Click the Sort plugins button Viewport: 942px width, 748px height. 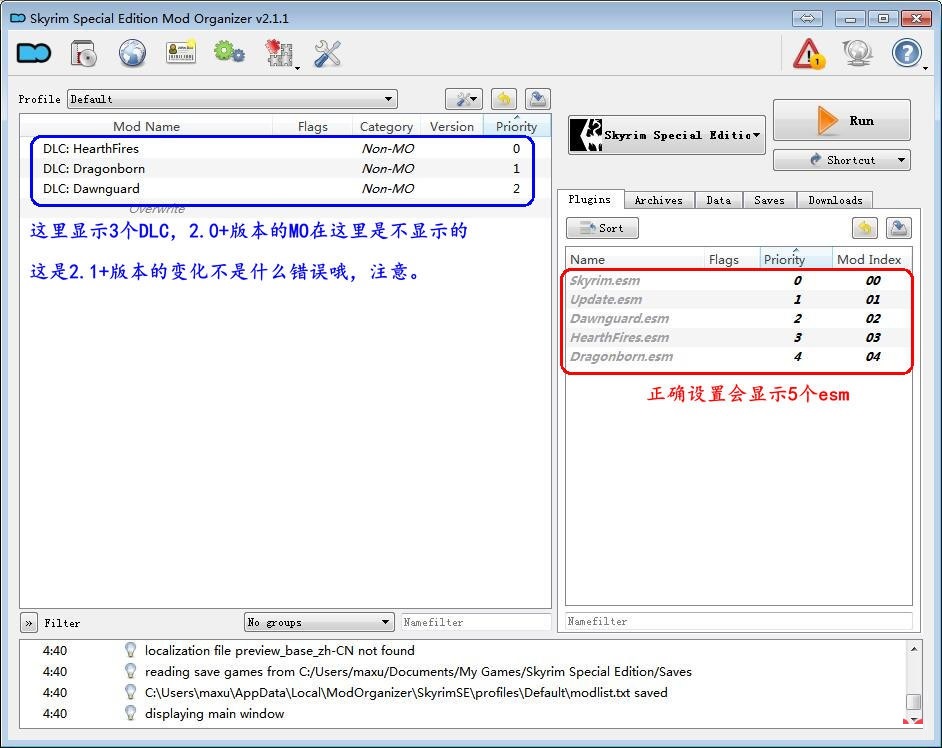pyautogui.click(x=602, y=228)
